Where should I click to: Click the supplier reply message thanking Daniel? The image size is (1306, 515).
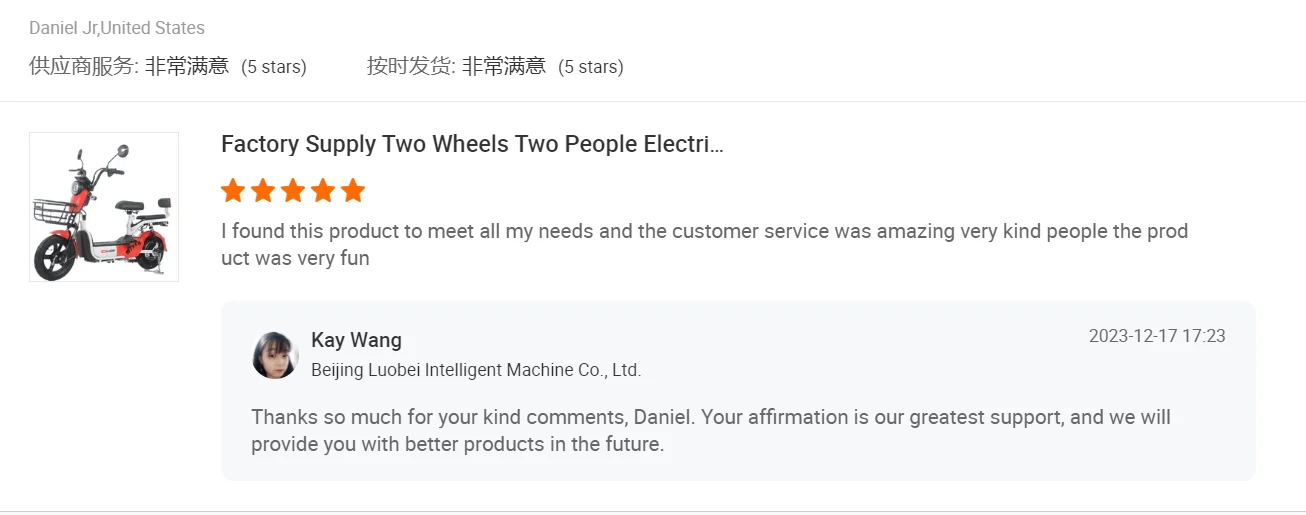coord(710,430)
